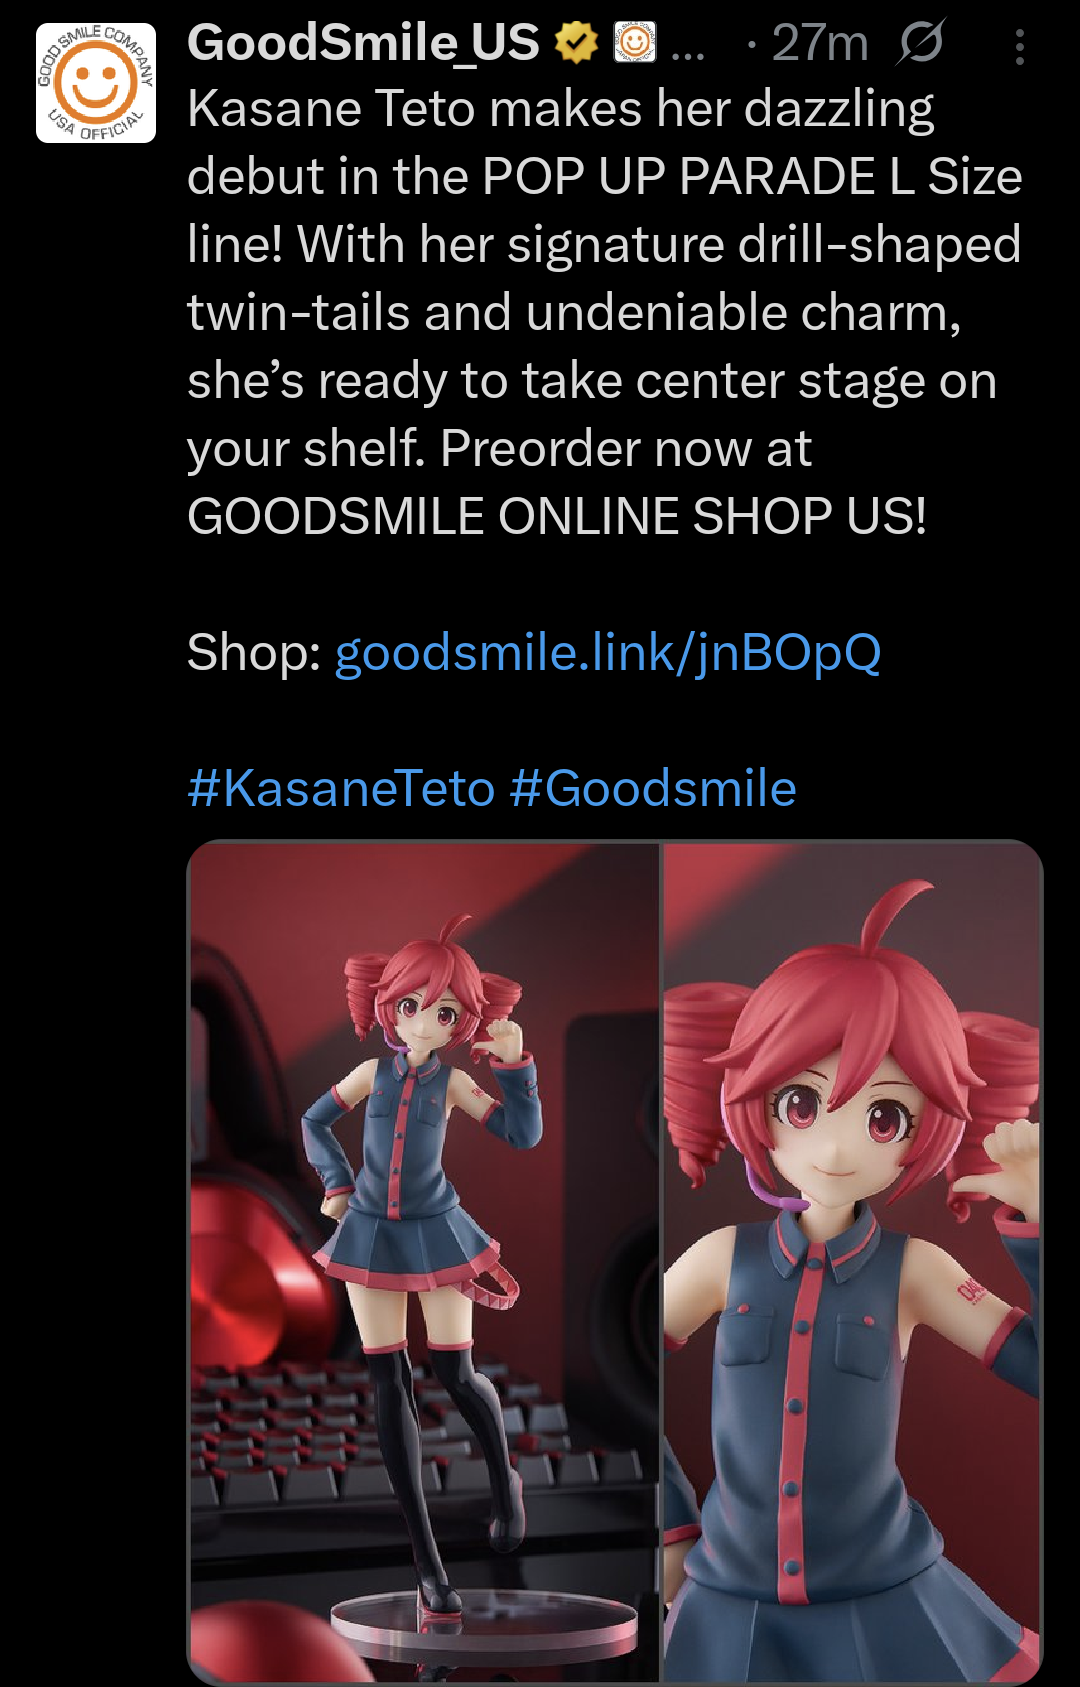
Task: Tap the 'twin-tails and undeniable charm' line
Action: pyautogui.click(x=574, y=313)
